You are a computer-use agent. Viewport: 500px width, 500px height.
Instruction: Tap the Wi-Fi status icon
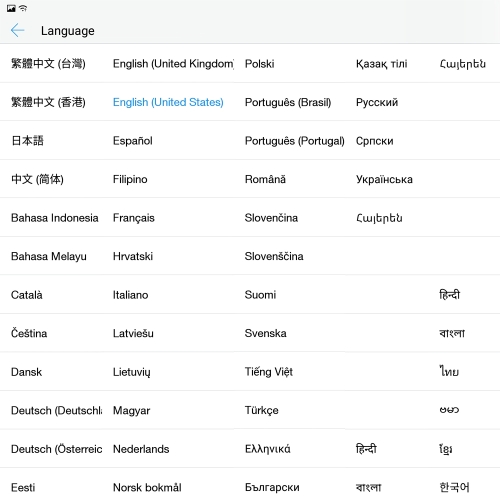tap(23, 8)
